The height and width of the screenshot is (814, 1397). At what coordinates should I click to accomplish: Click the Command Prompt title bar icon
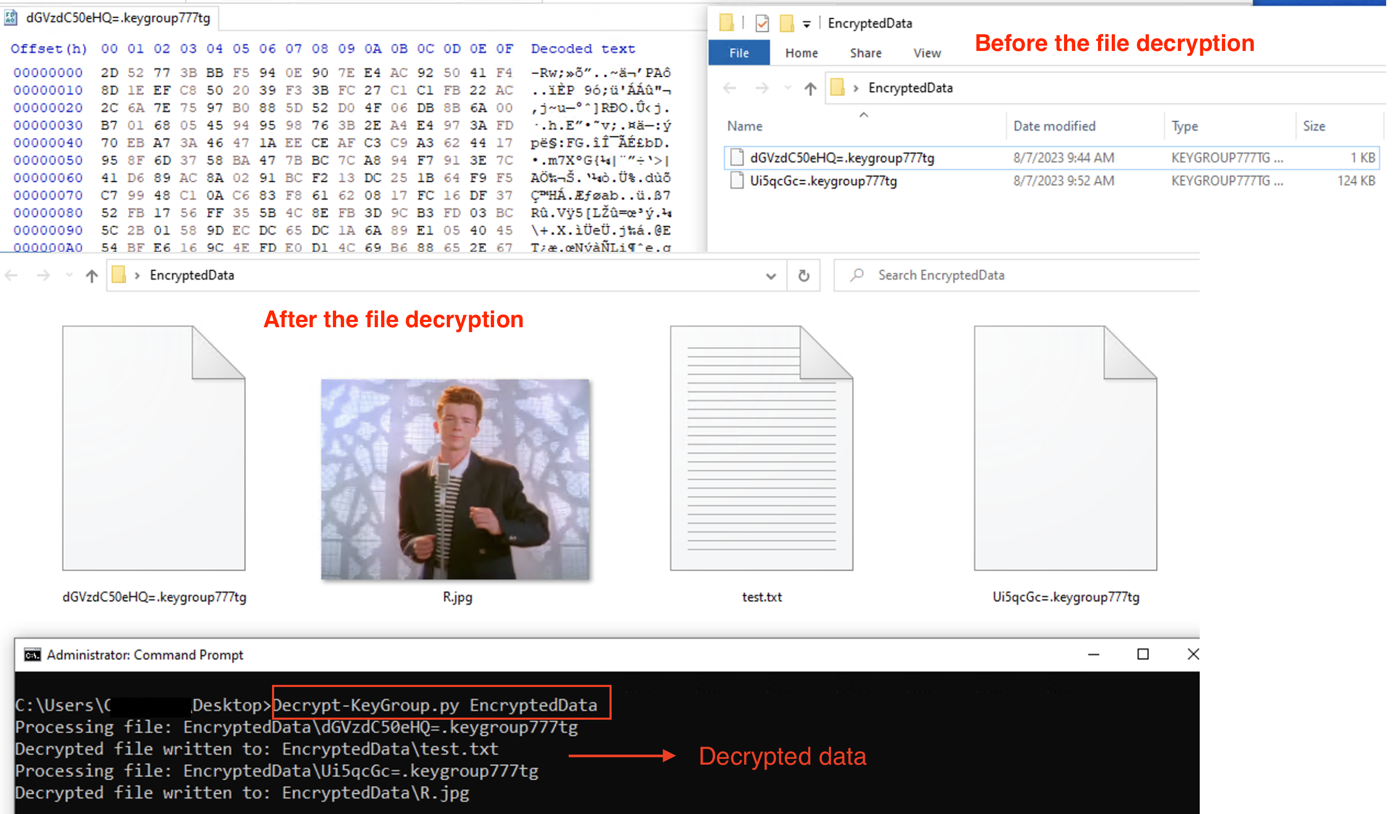32,655
